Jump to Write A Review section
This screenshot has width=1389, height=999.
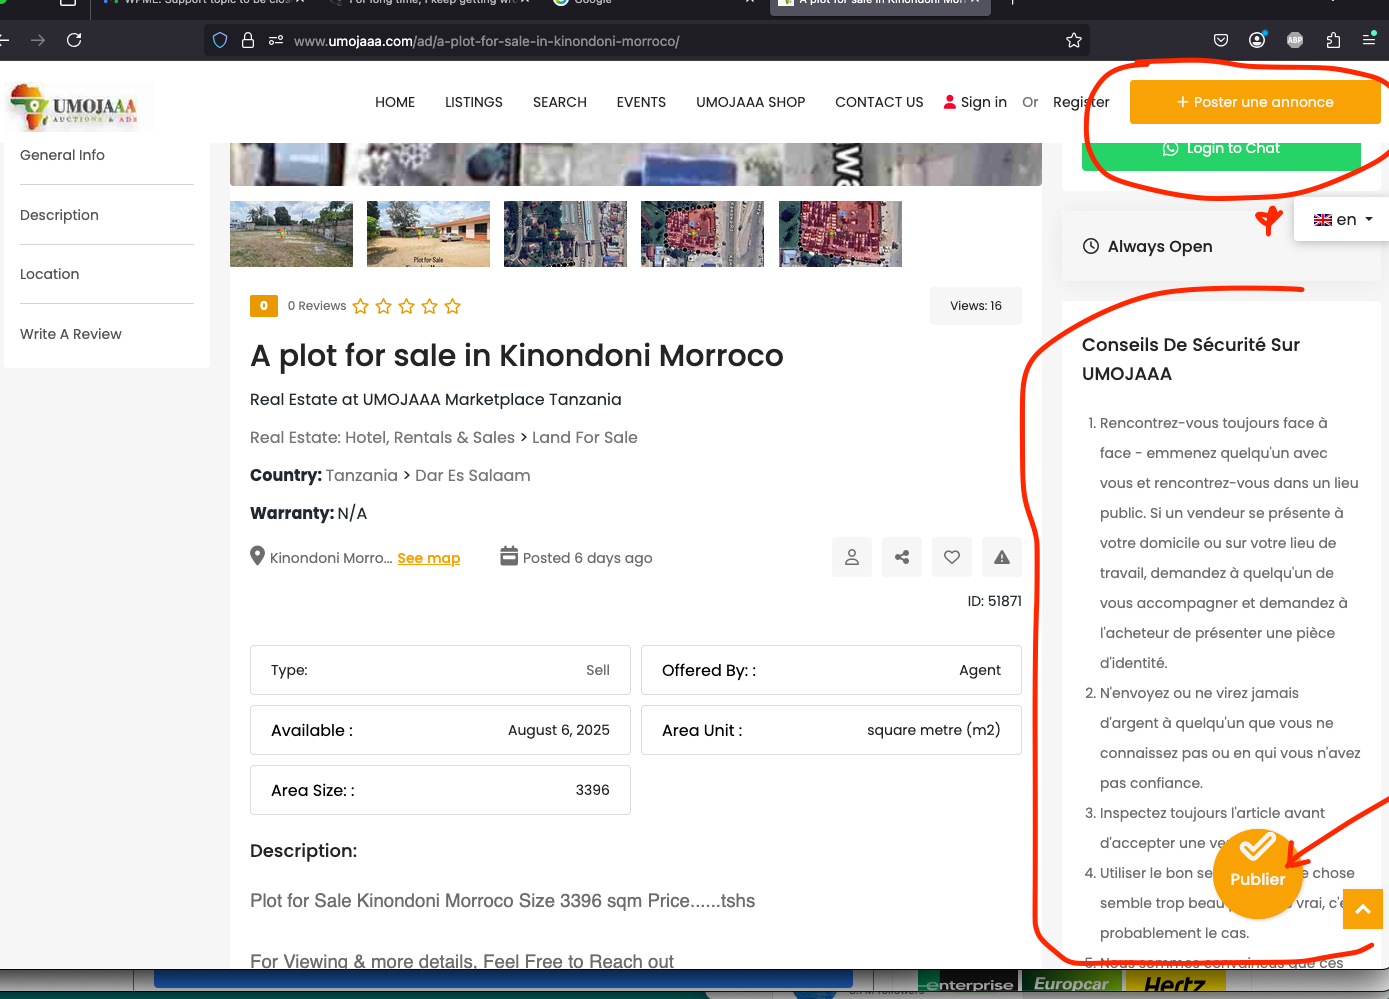point(71,334)
